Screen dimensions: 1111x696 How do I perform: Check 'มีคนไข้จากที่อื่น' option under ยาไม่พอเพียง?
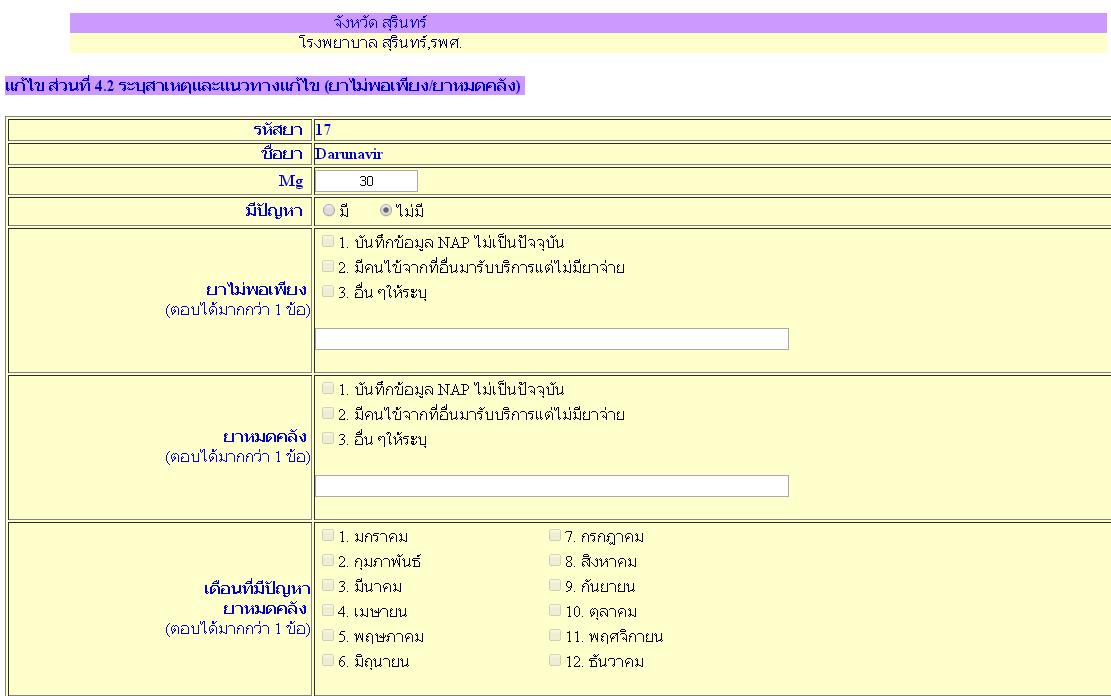(x=328, y=266)
